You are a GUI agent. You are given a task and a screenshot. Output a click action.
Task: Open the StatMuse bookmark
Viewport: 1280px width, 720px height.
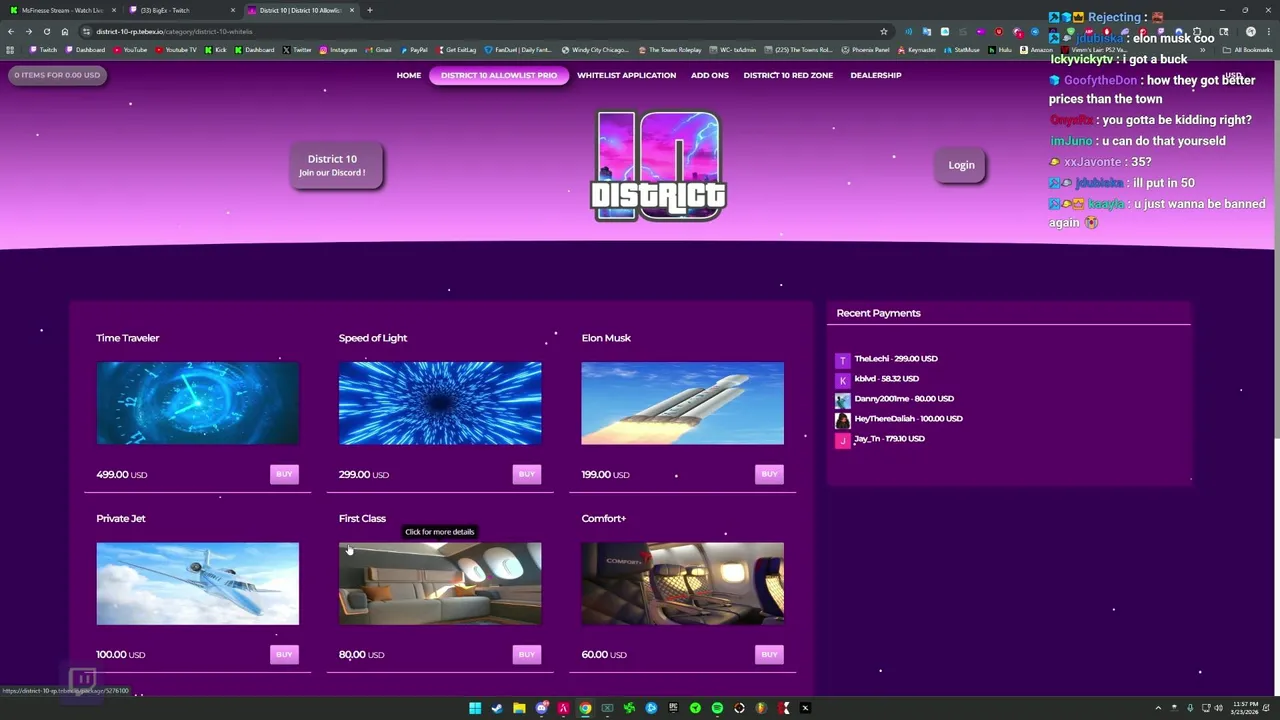tap(962, 49)
